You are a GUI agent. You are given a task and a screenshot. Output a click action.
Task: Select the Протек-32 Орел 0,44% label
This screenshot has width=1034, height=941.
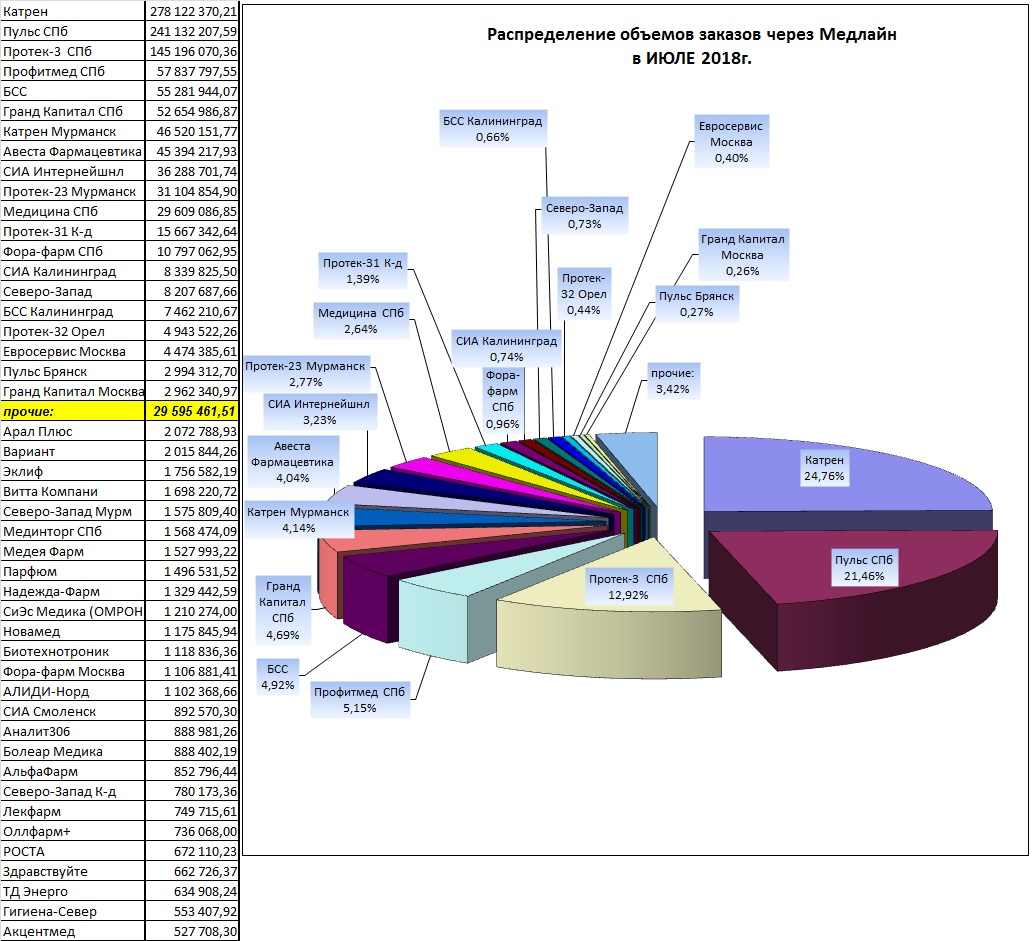click(x=584, y=294)
